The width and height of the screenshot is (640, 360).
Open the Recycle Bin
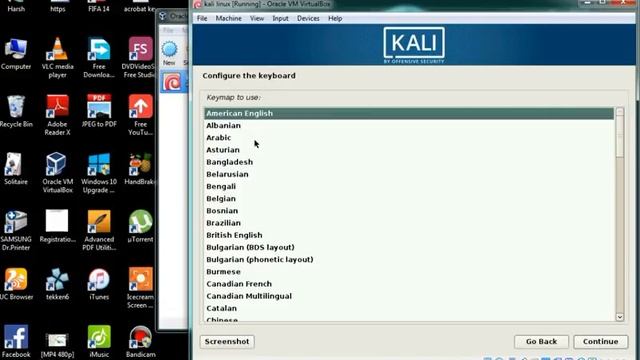coord(16,112)
